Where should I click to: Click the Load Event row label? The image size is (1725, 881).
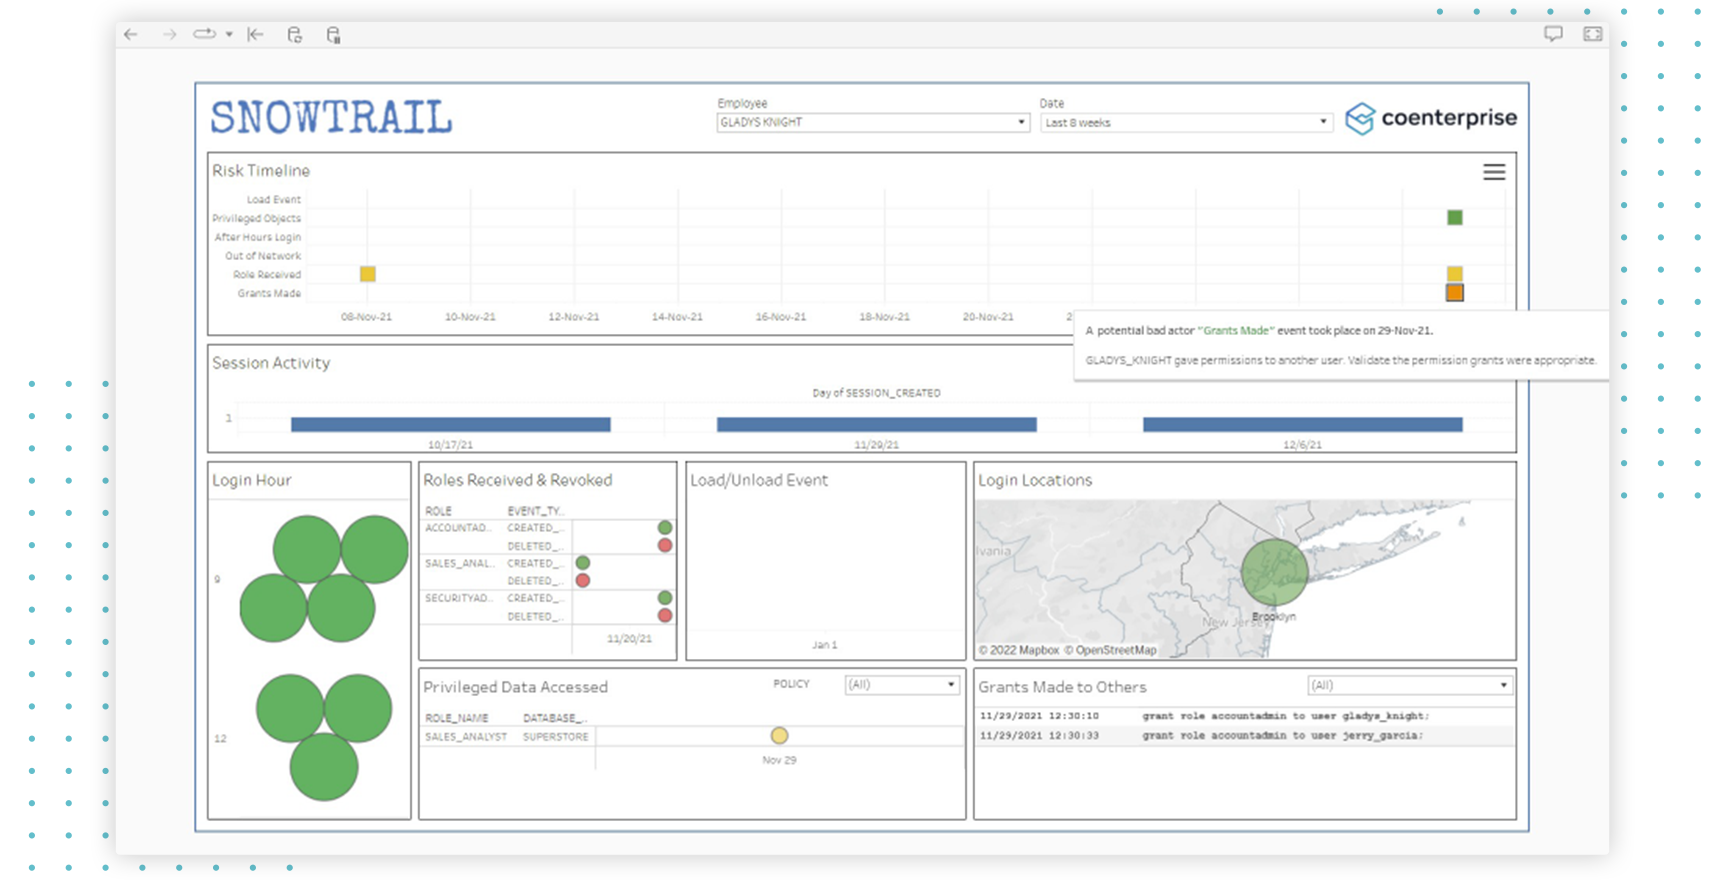tap(274, 199)
